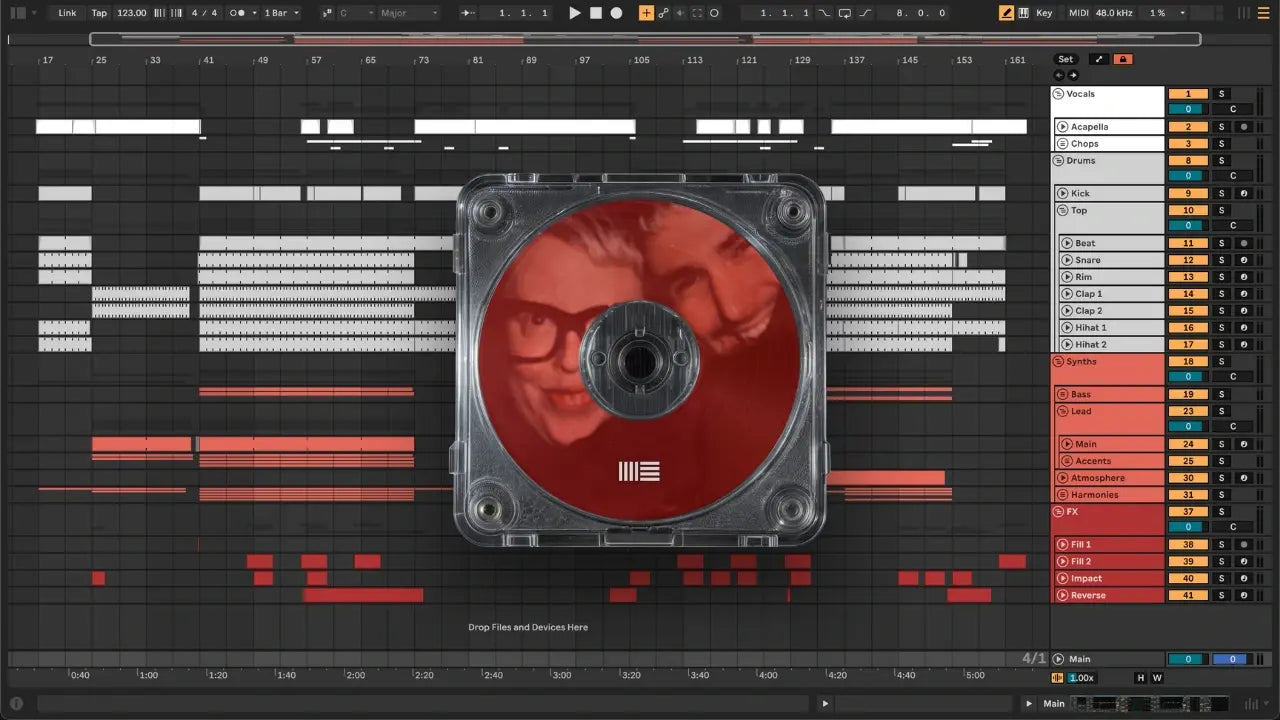
Task: Toggle the metronome icon
Action: click(239, 13)
